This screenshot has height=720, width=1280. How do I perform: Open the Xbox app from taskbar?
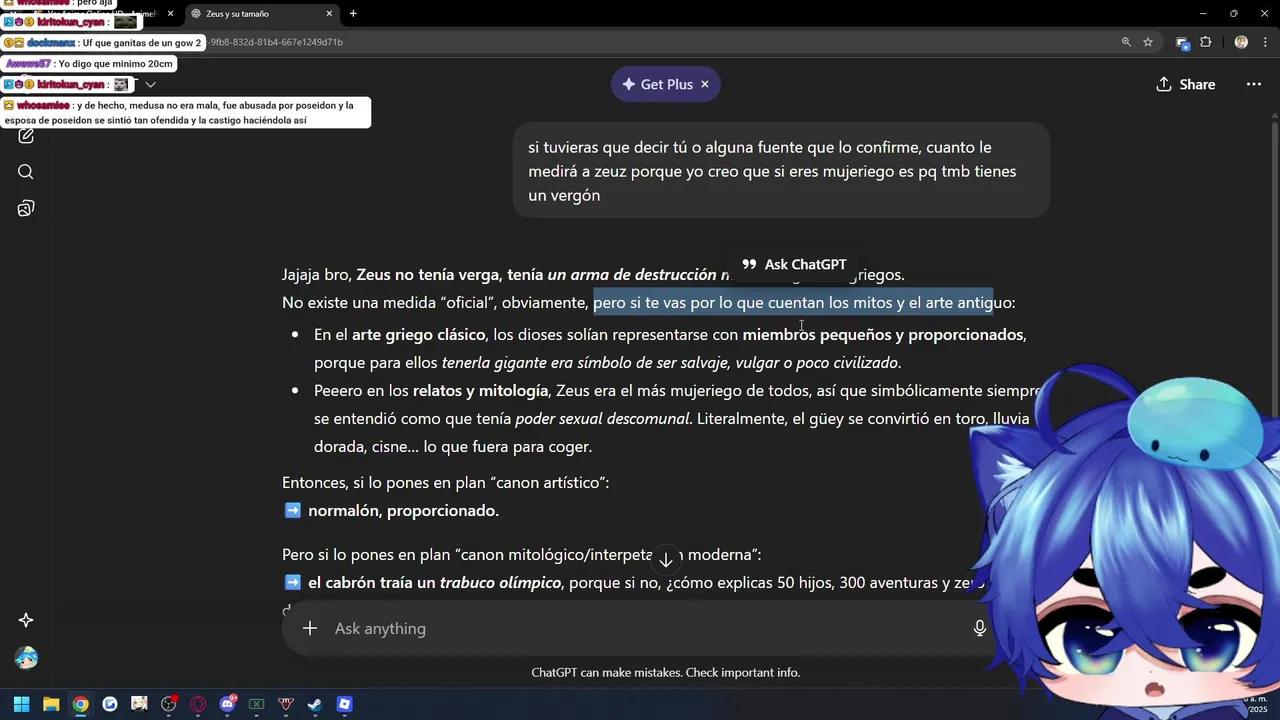[x=257, y=704]
